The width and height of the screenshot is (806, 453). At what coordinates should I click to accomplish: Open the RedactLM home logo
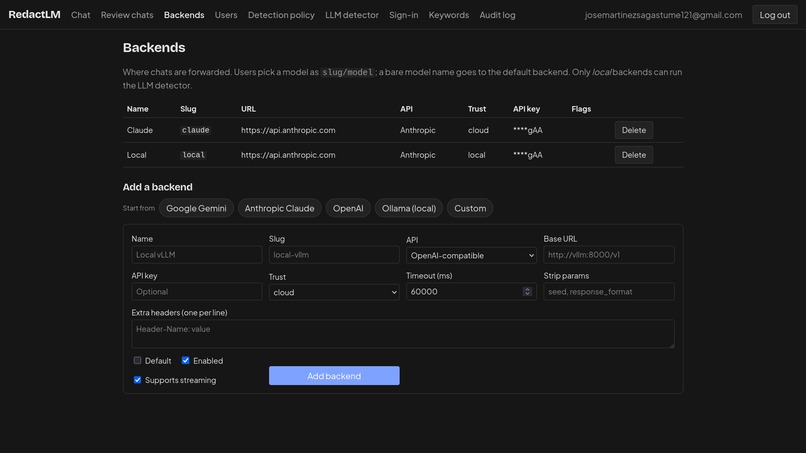coord(34,14)
